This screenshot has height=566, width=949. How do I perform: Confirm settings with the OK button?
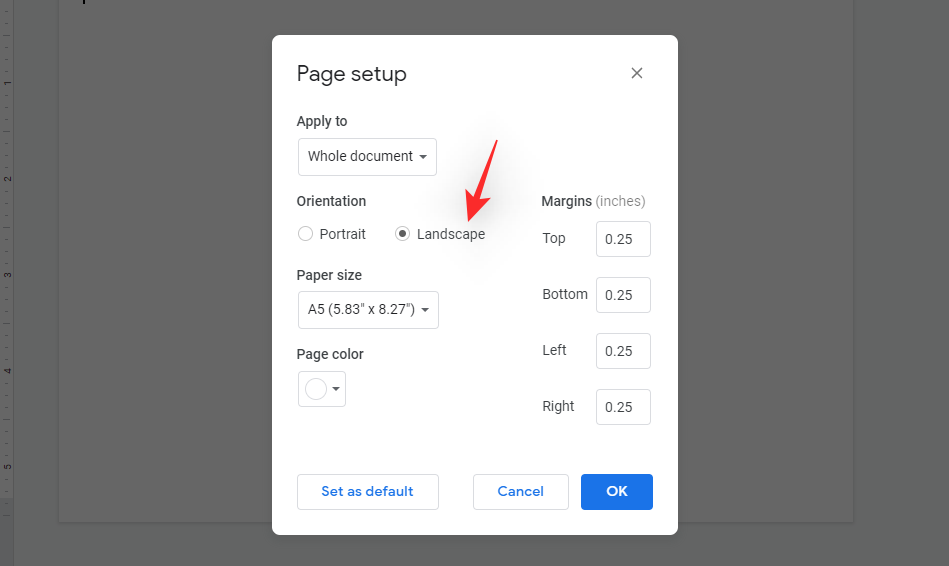coord(616,492)
